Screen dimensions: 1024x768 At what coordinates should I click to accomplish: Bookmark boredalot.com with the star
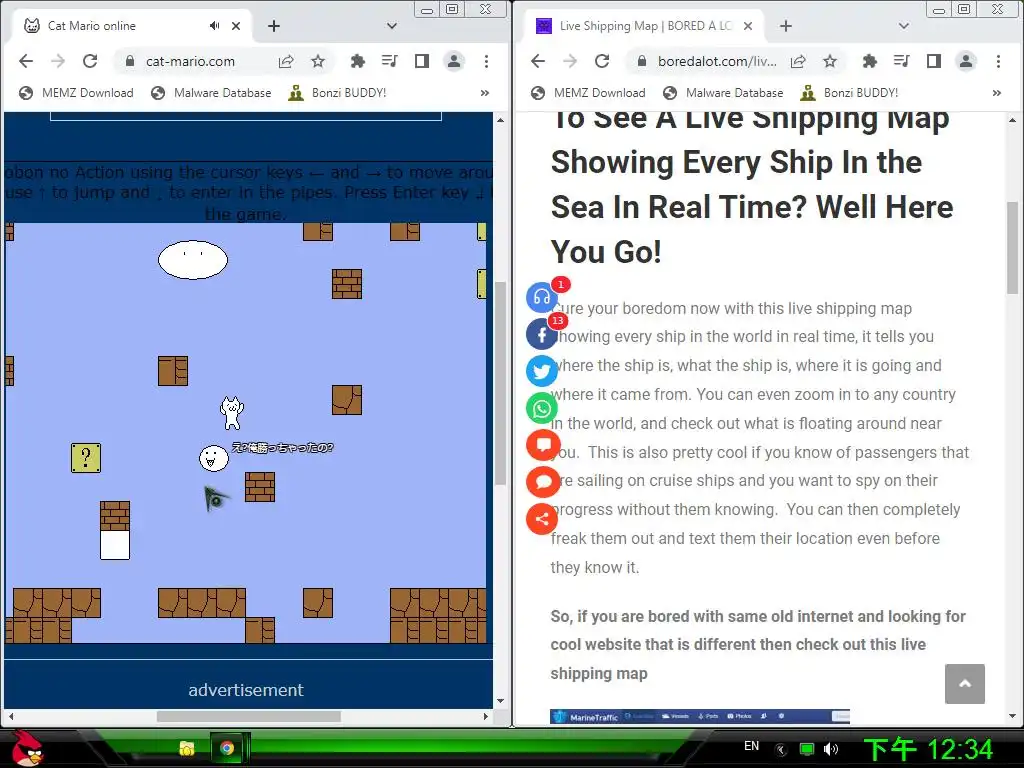(830, 61)
